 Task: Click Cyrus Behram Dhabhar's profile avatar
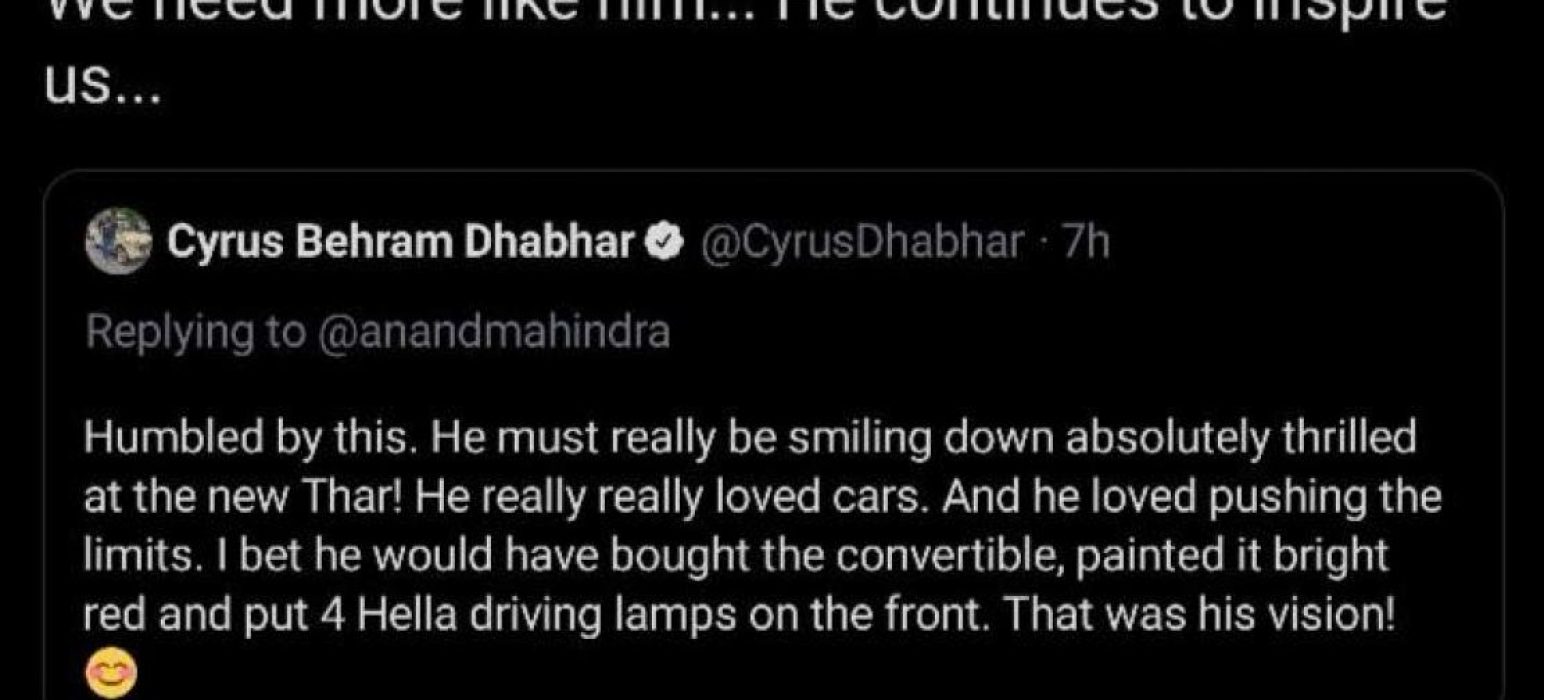click(119, 242)
